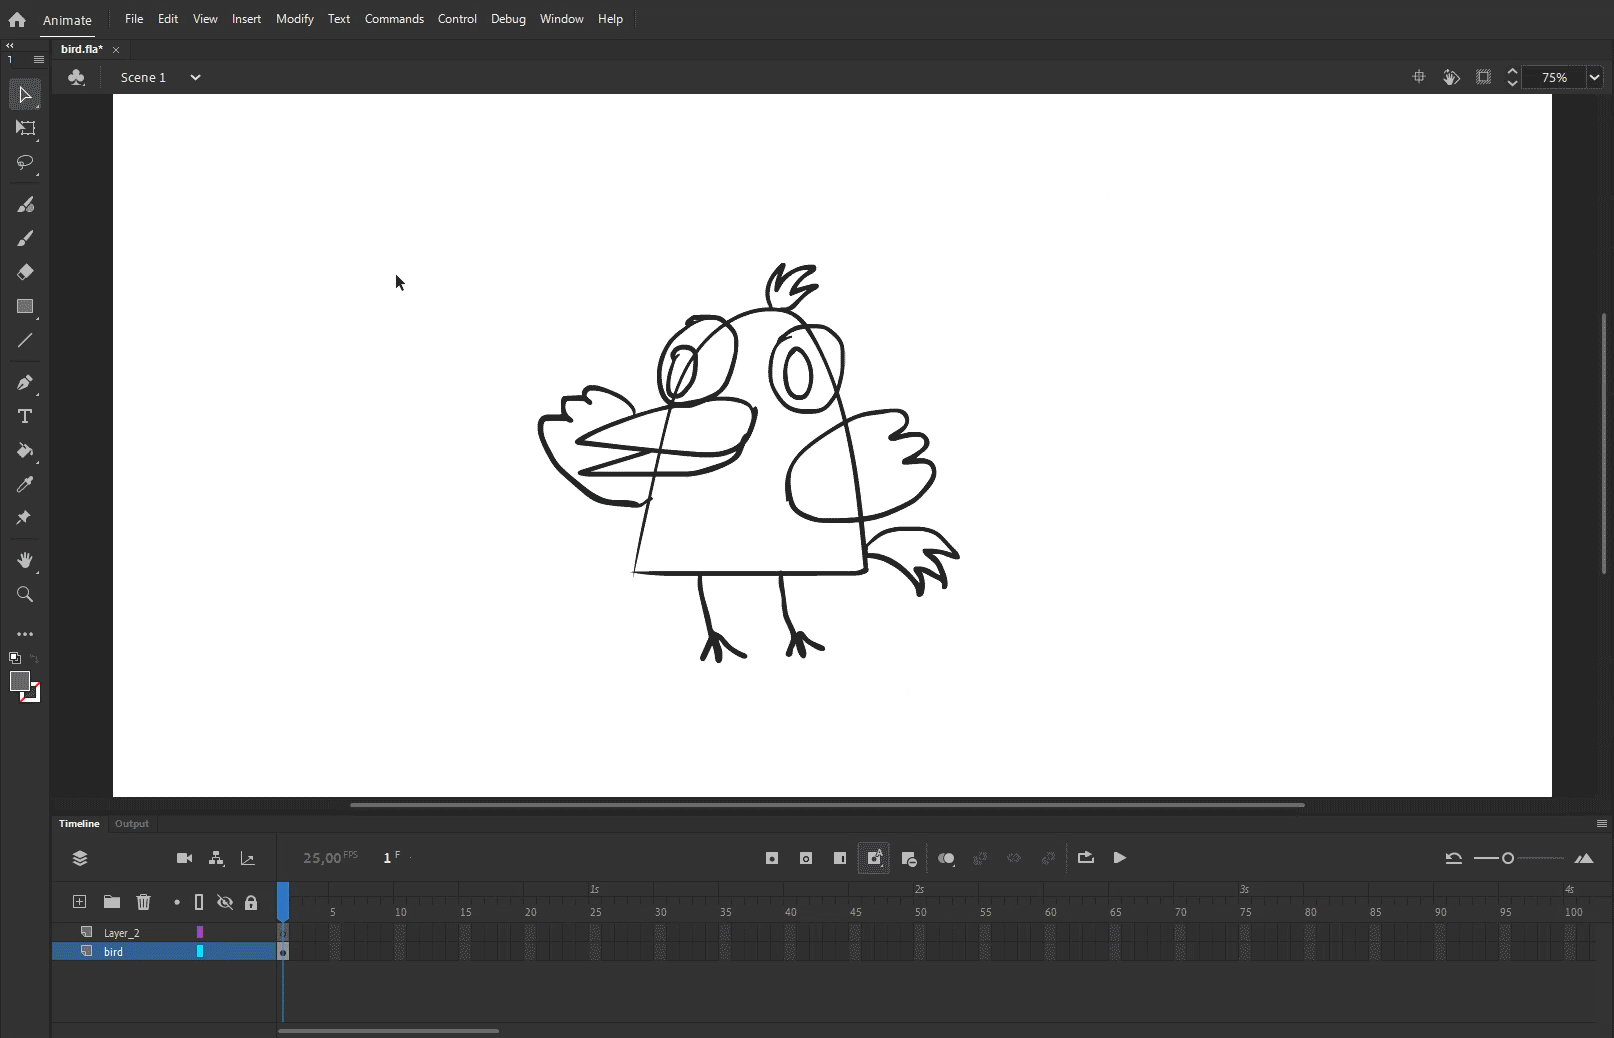Open the Modify menu
Screen dimensions: 1614x1038
295,19
